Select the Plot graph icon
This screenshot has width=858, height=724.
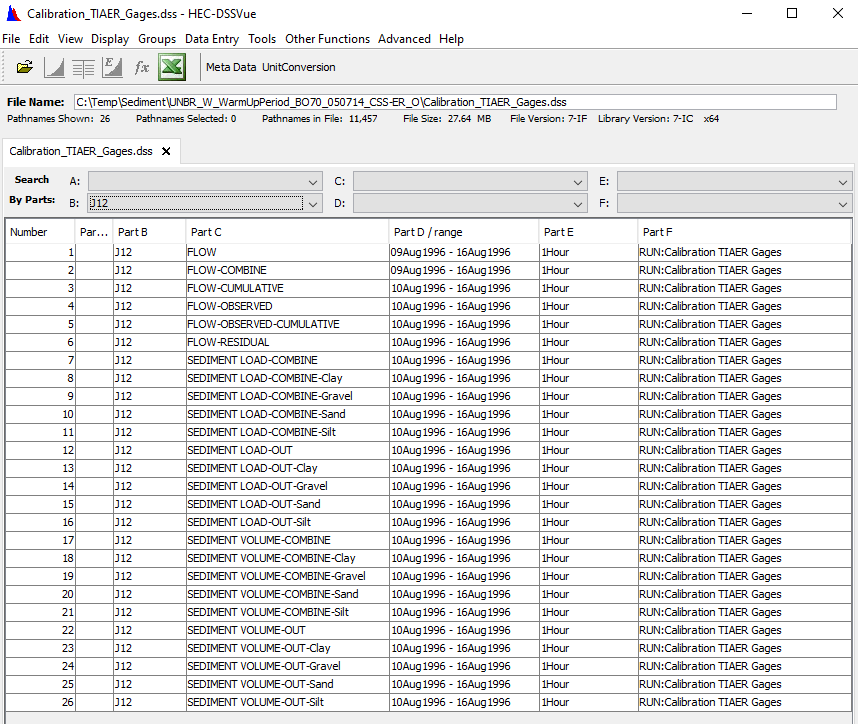(x=53, y=67)
